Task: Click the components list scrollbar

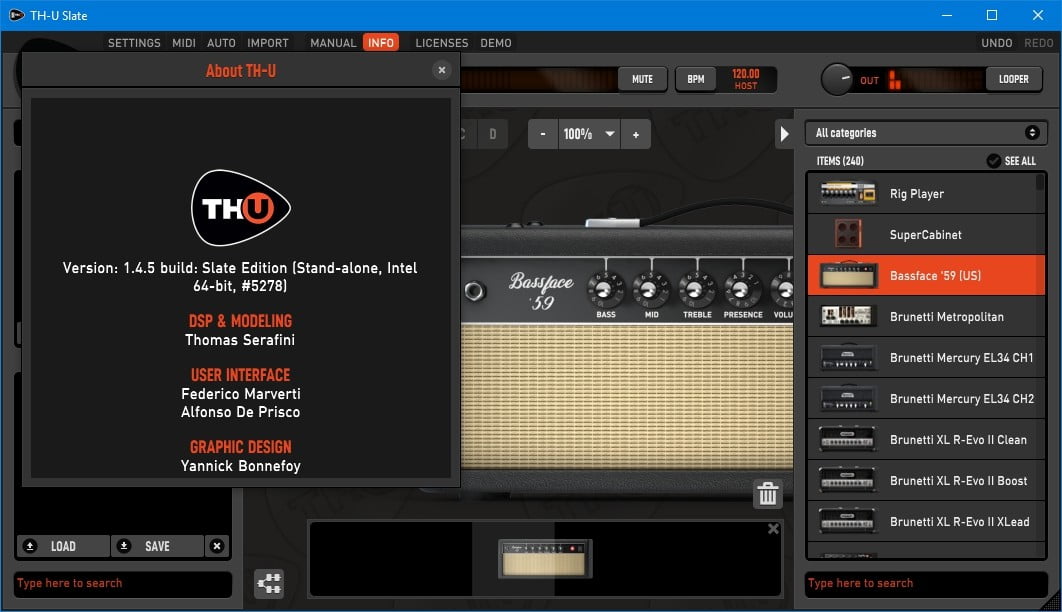Action: point(1040,183)
